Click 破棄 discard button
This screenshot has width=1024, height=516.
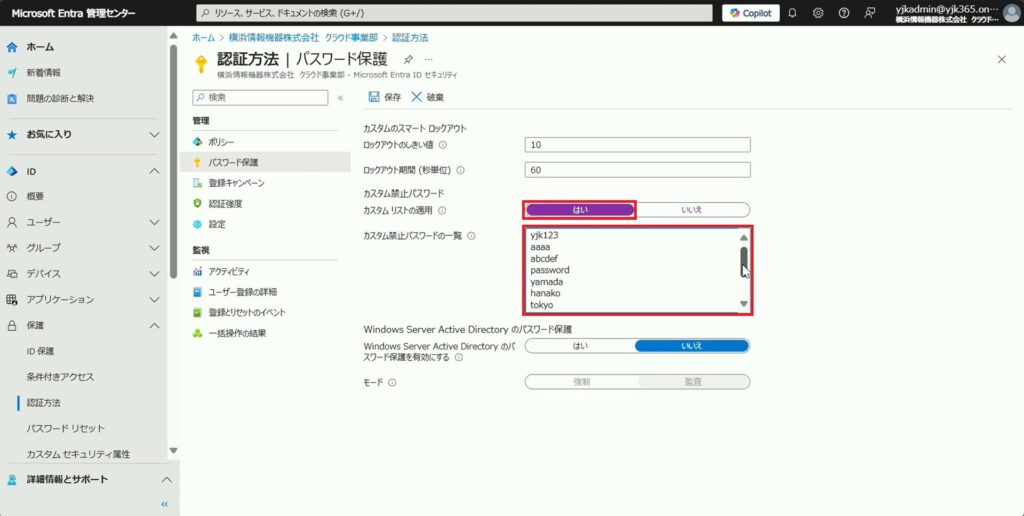click(x=427, y=97)
